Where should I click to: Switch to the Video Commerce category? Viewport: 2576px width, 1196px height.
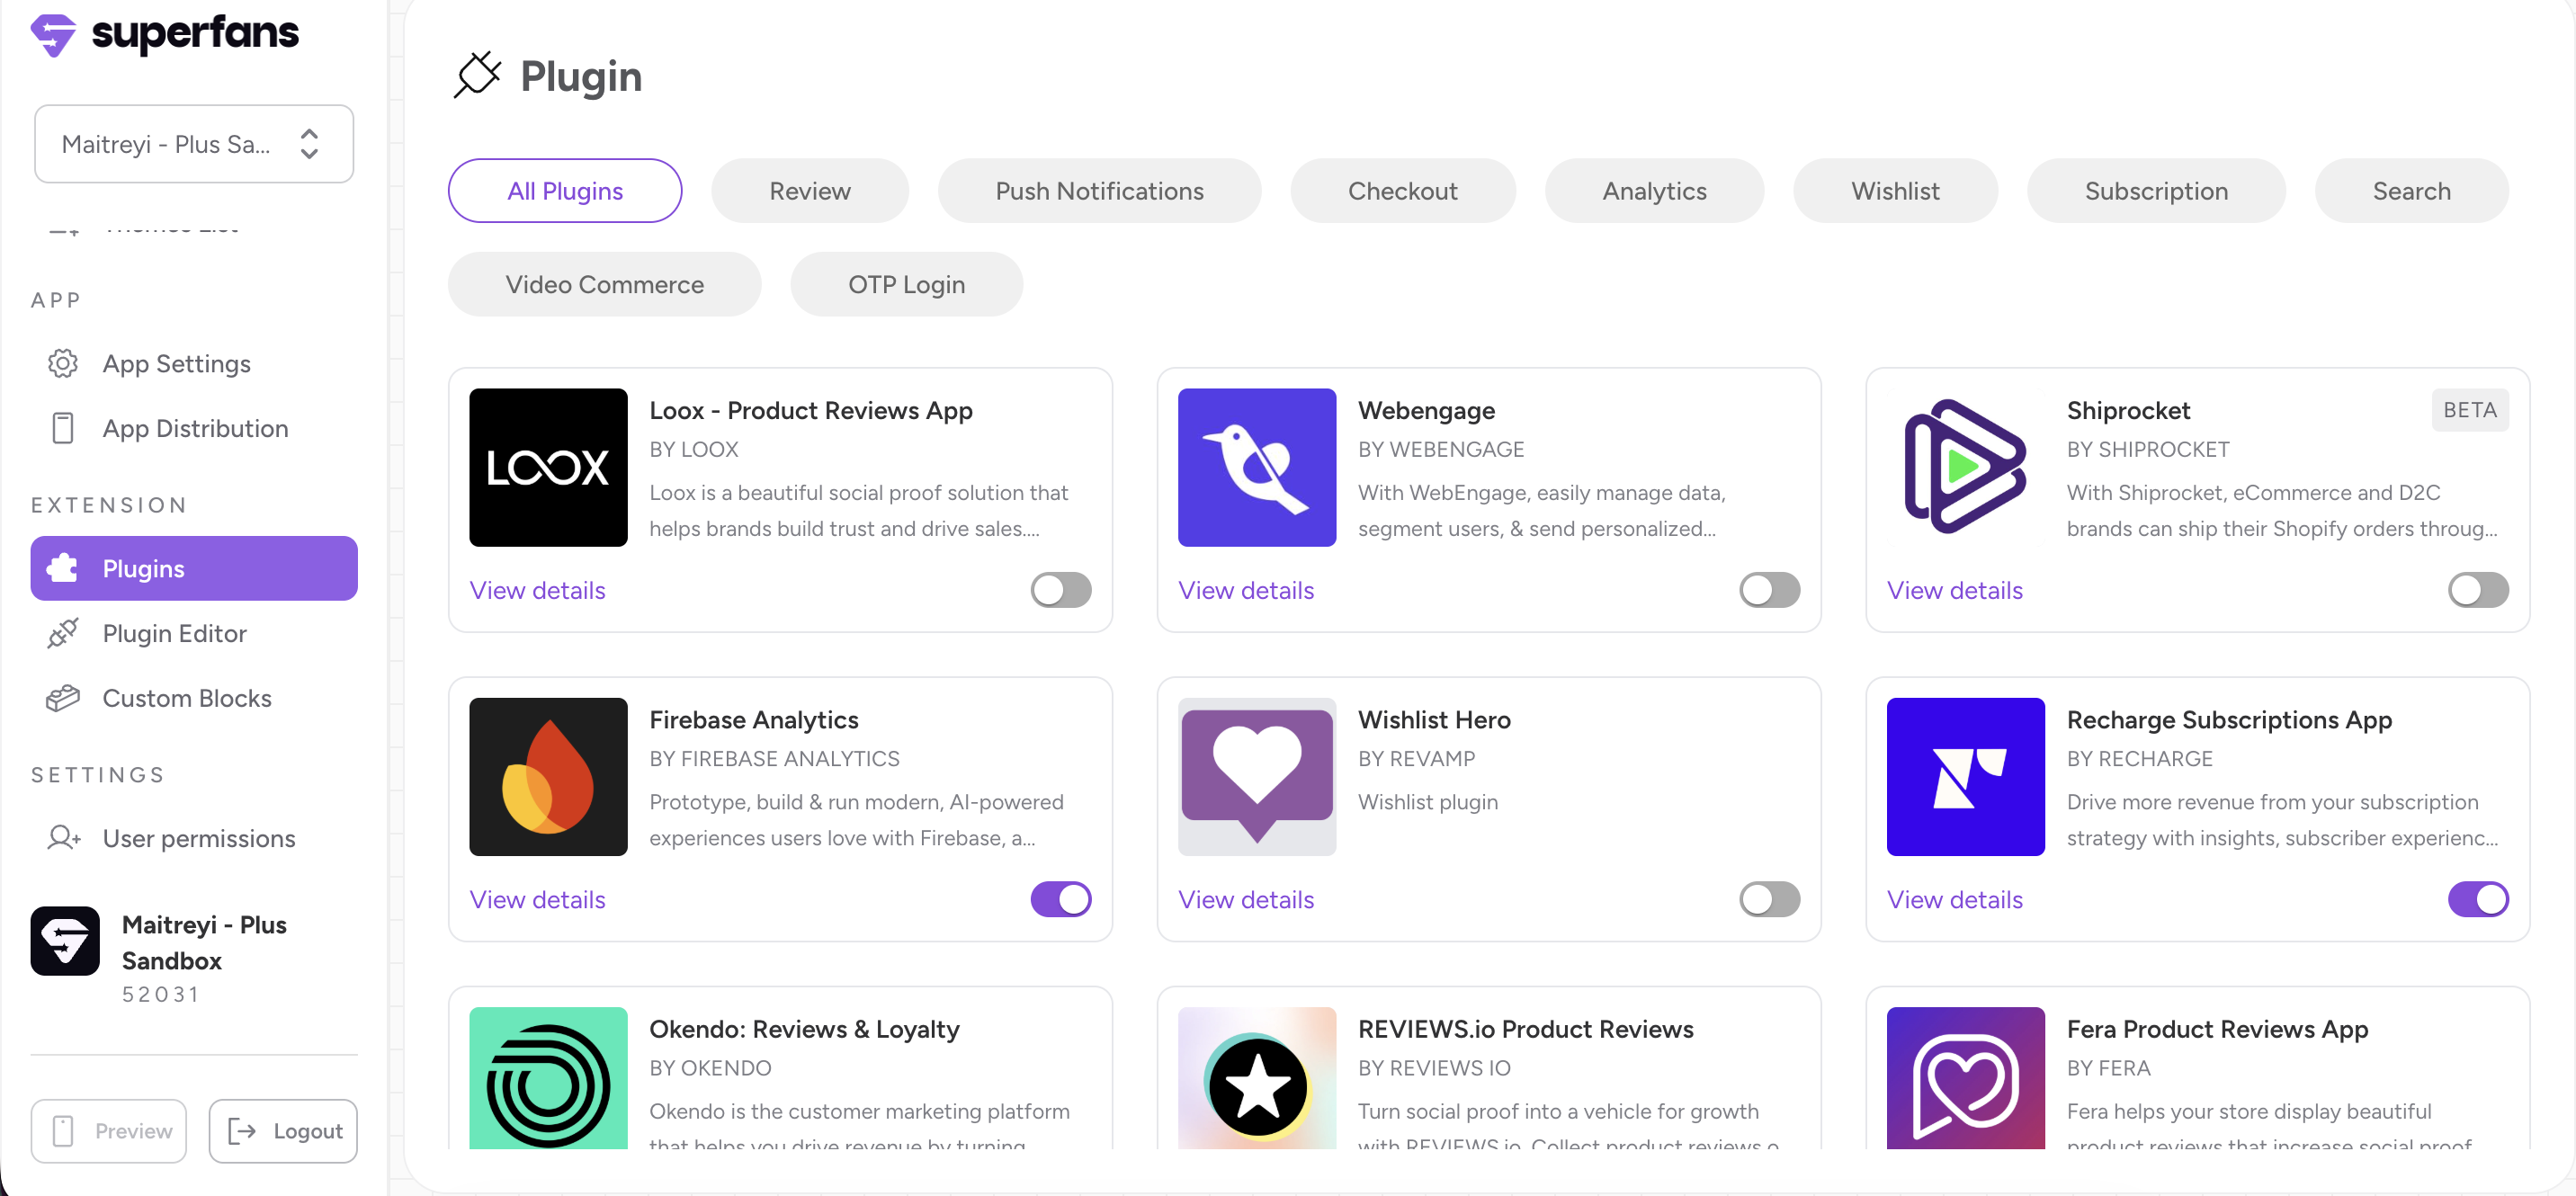[x=604, y=285]
